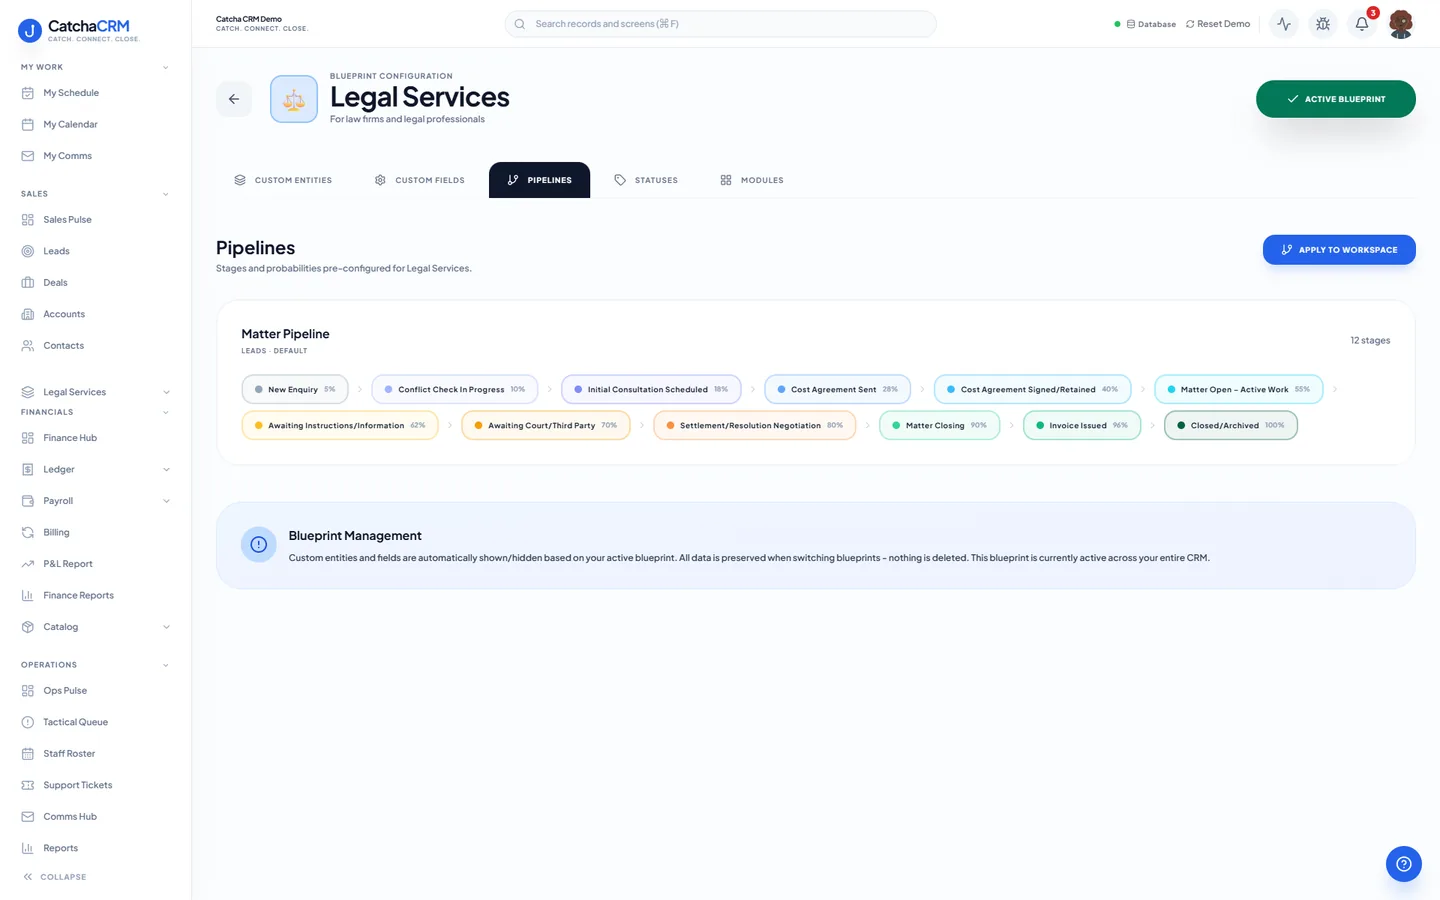The image size is (1440, 900).
Task: Collapse the My Work section
Action: (166, 68)
